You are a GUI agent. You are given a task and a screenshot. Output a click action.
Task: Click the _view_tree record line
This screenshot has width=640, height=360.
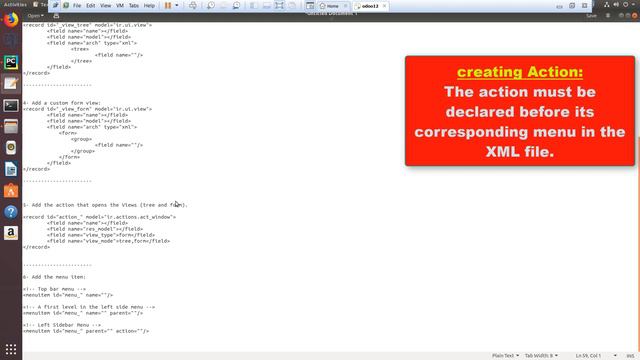(87, 25)
